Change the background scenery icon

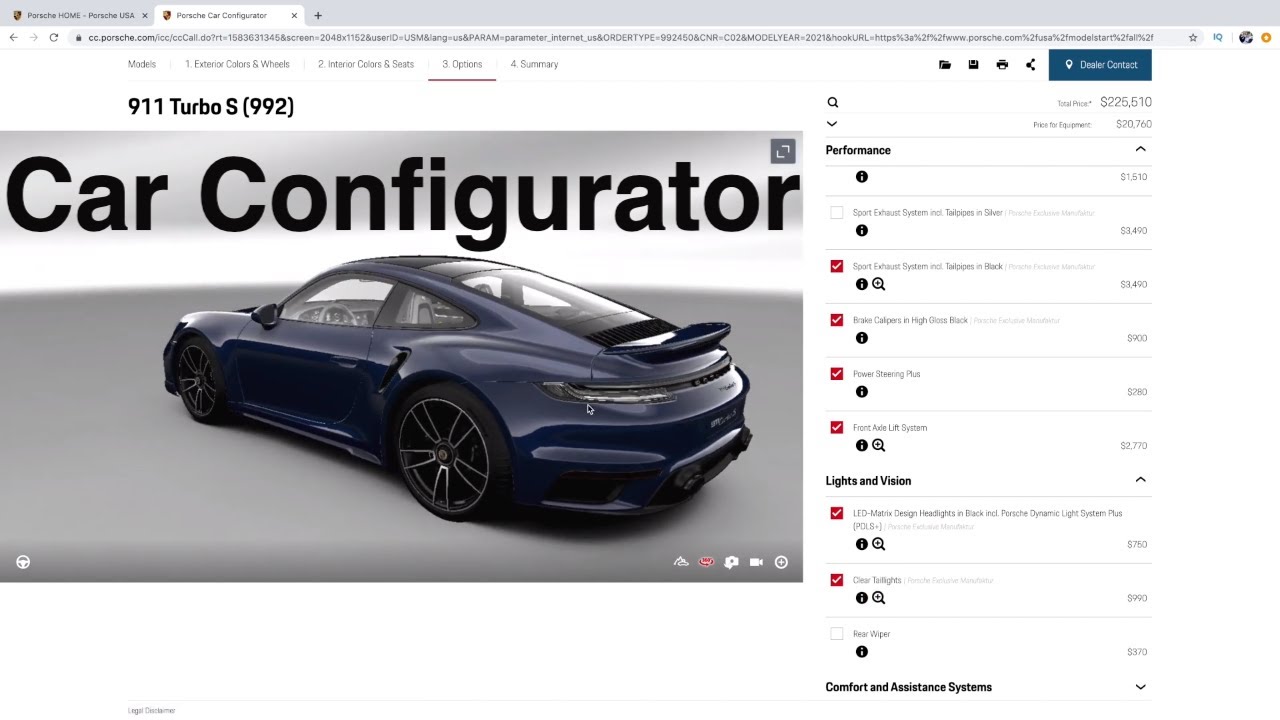681,562
